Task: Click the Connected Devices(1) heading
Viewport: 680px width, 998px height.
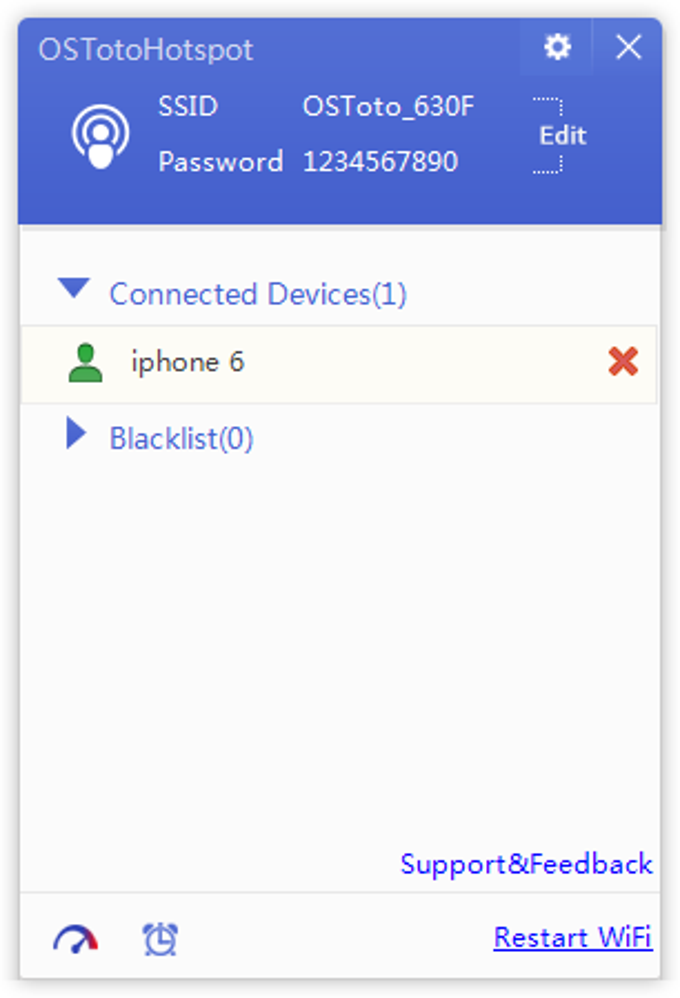Action: click(x=258, y=294)
